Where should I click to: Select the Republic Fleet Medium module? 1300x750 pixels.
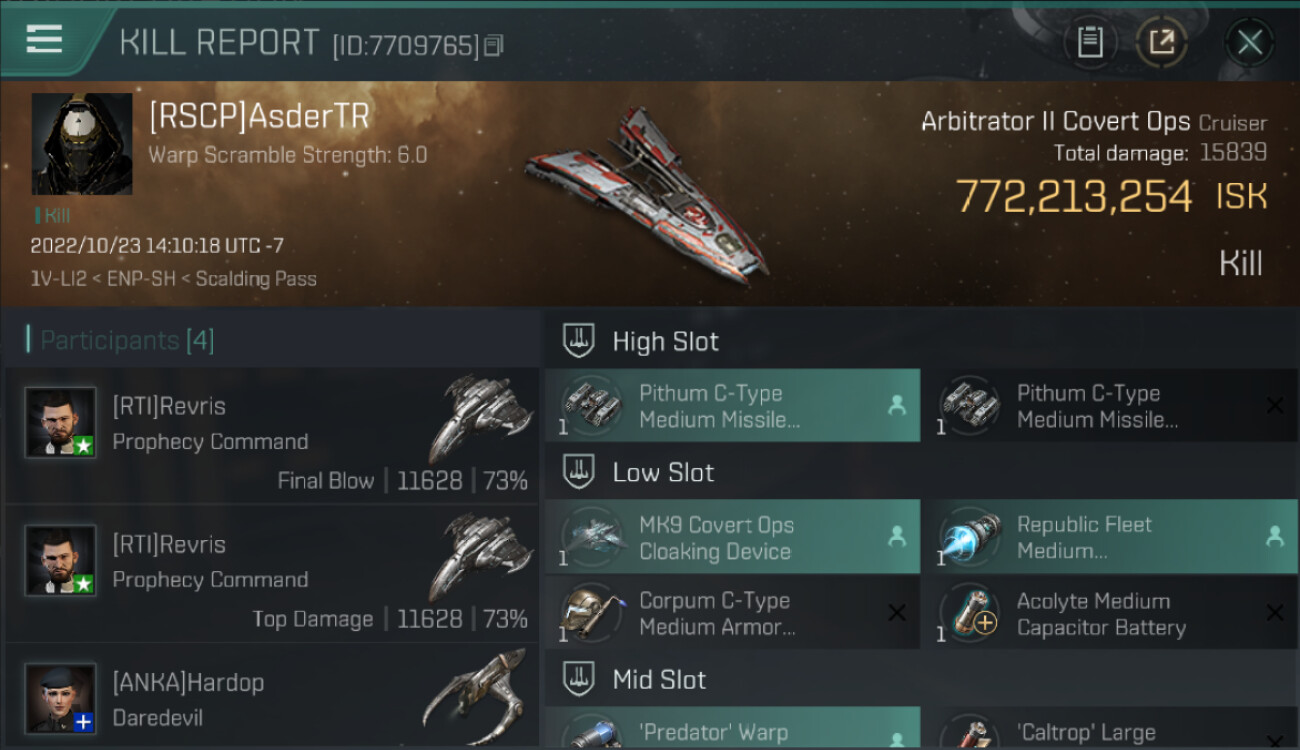pyautogui.click(x=1110, y=537)
